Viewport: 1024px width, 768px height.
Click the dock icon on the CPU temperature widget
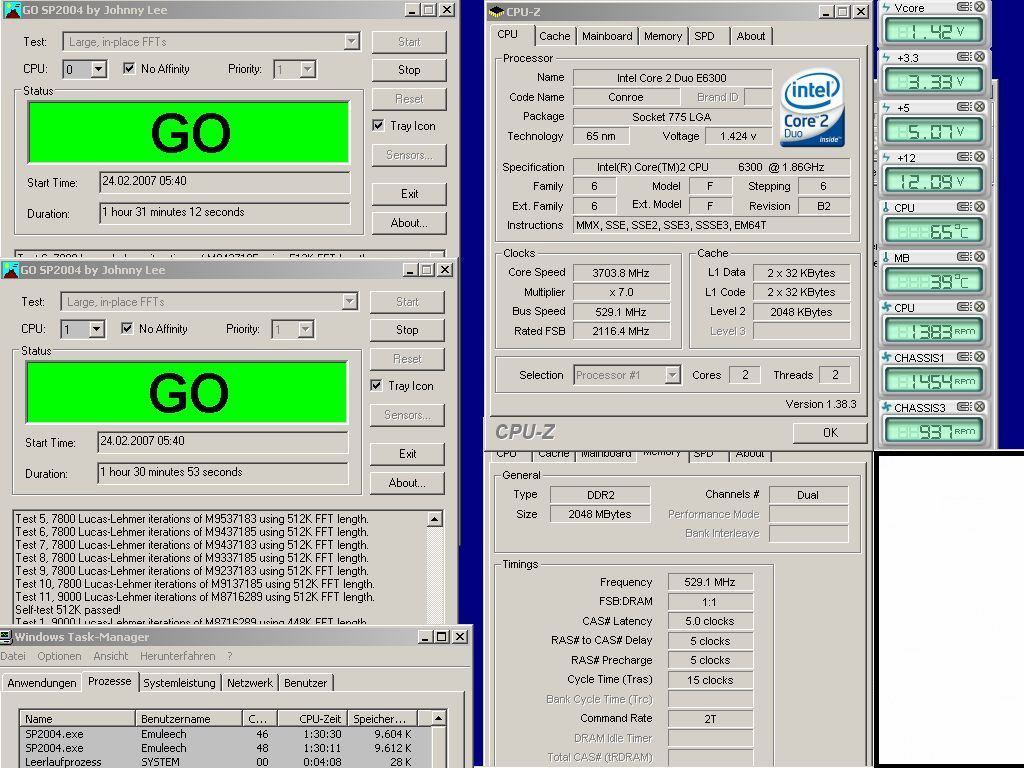click(x=964, y=206)
